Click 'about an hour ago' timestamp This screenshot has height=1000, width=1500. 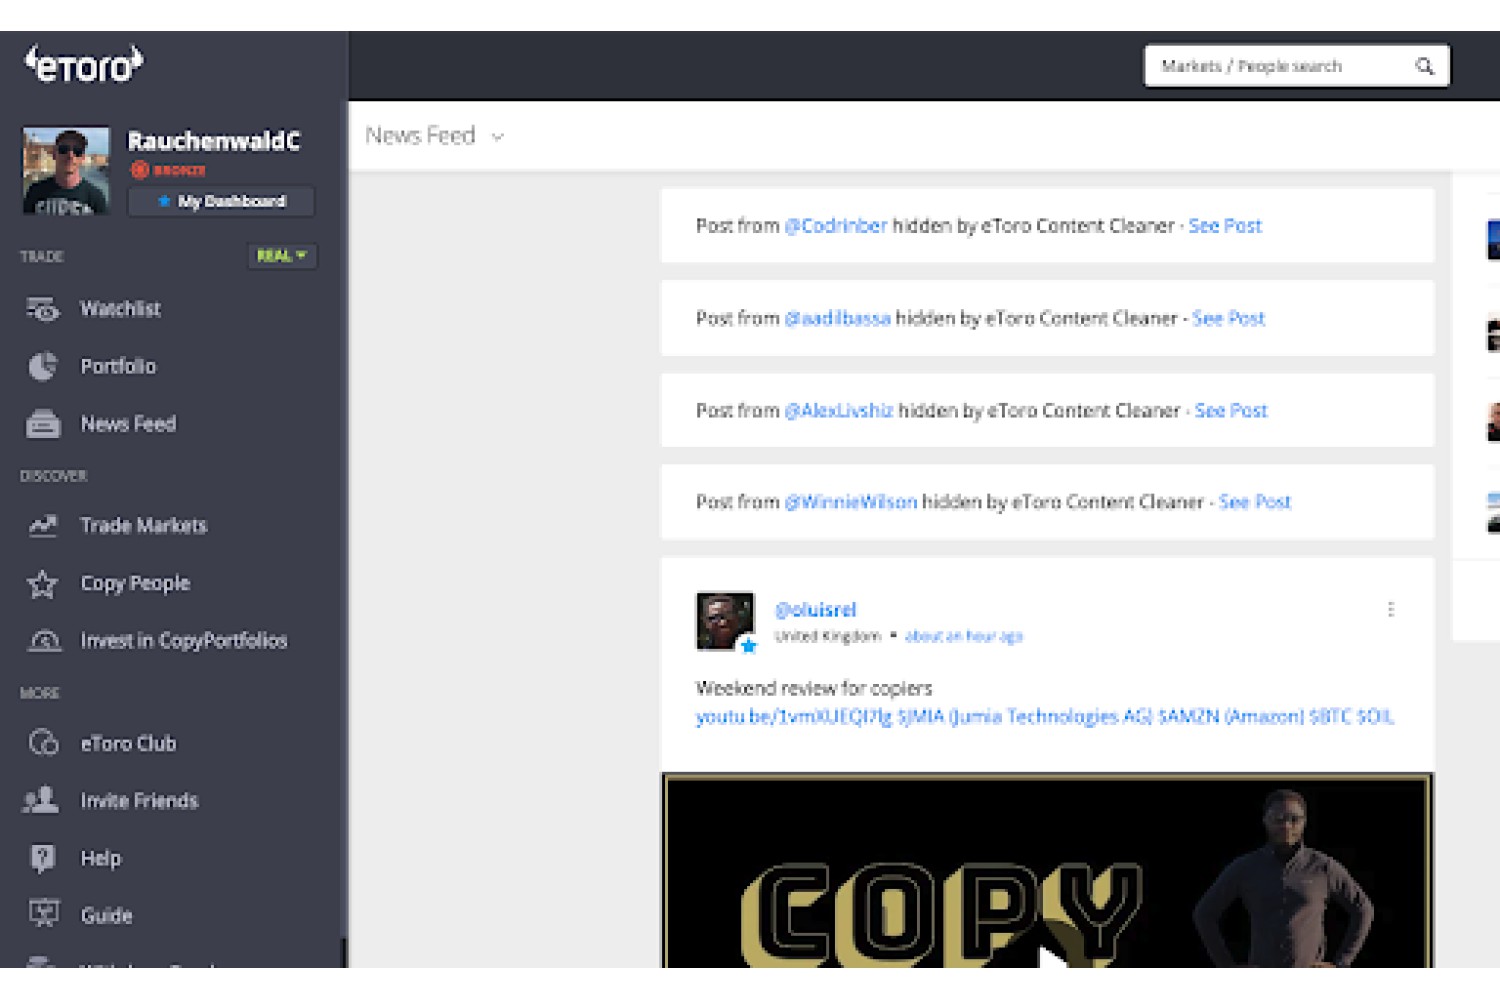[x=964, y=636]
